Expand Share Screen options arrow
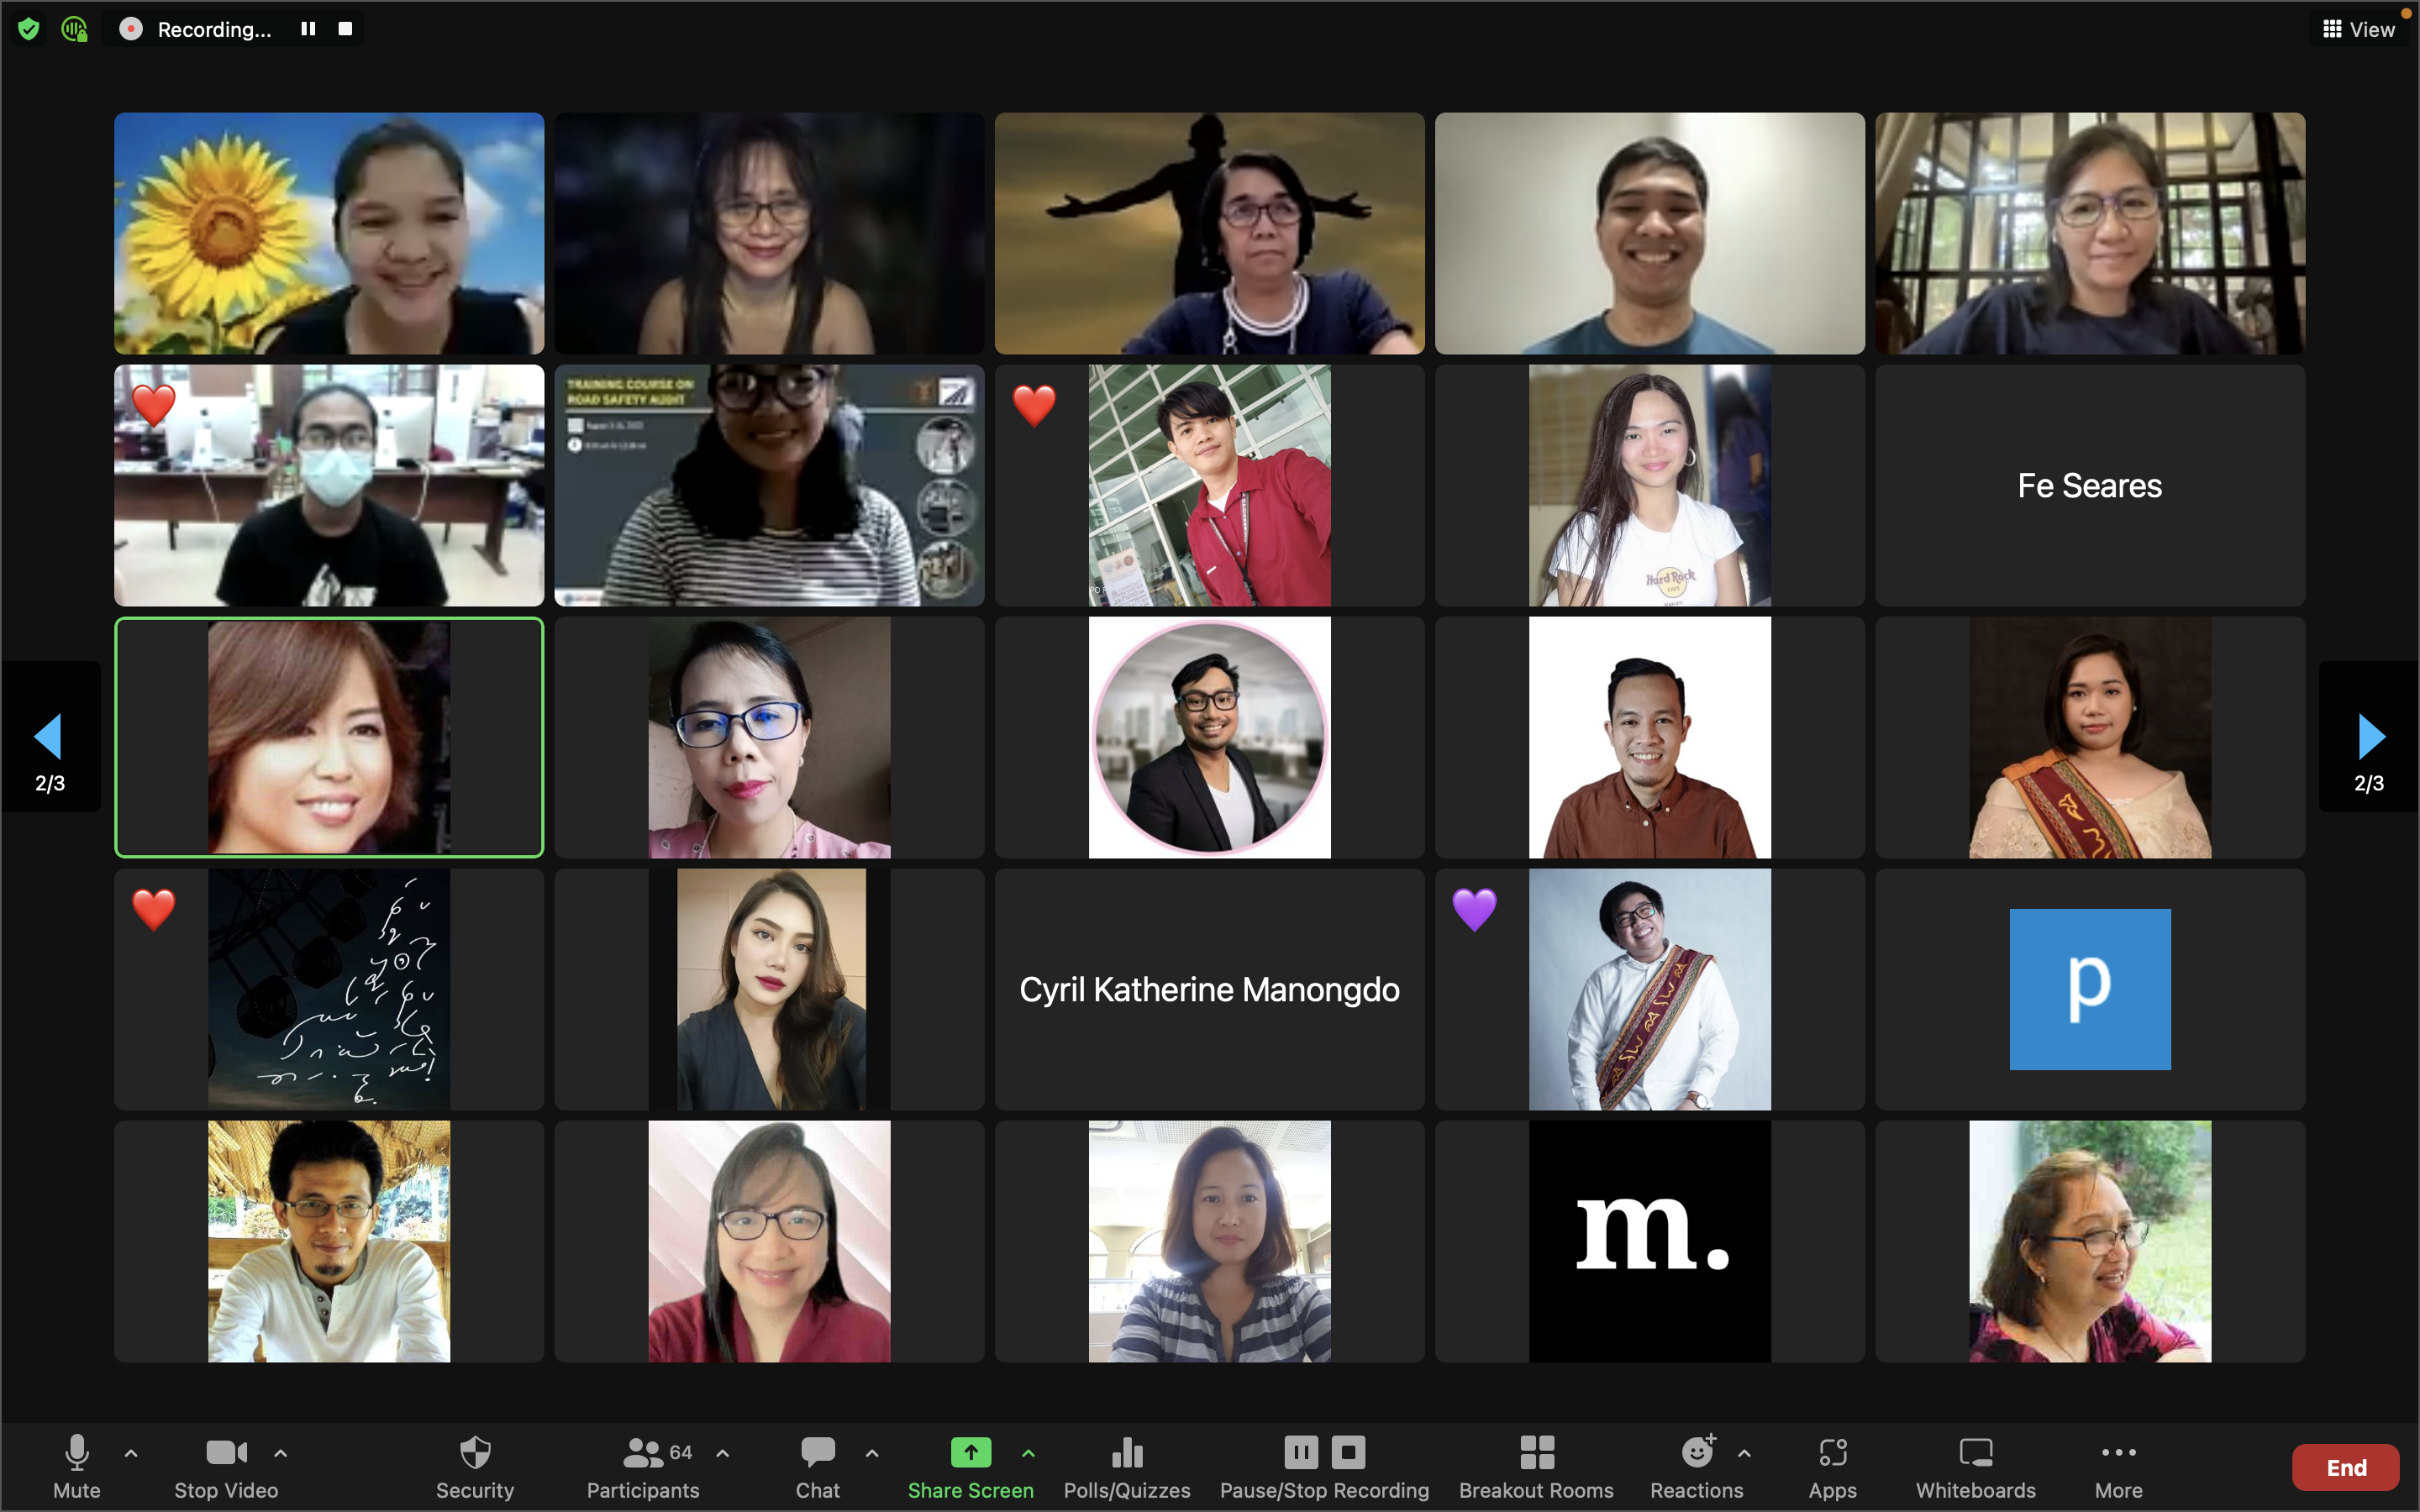2420x1512 pixels. coord(1029,1453)
